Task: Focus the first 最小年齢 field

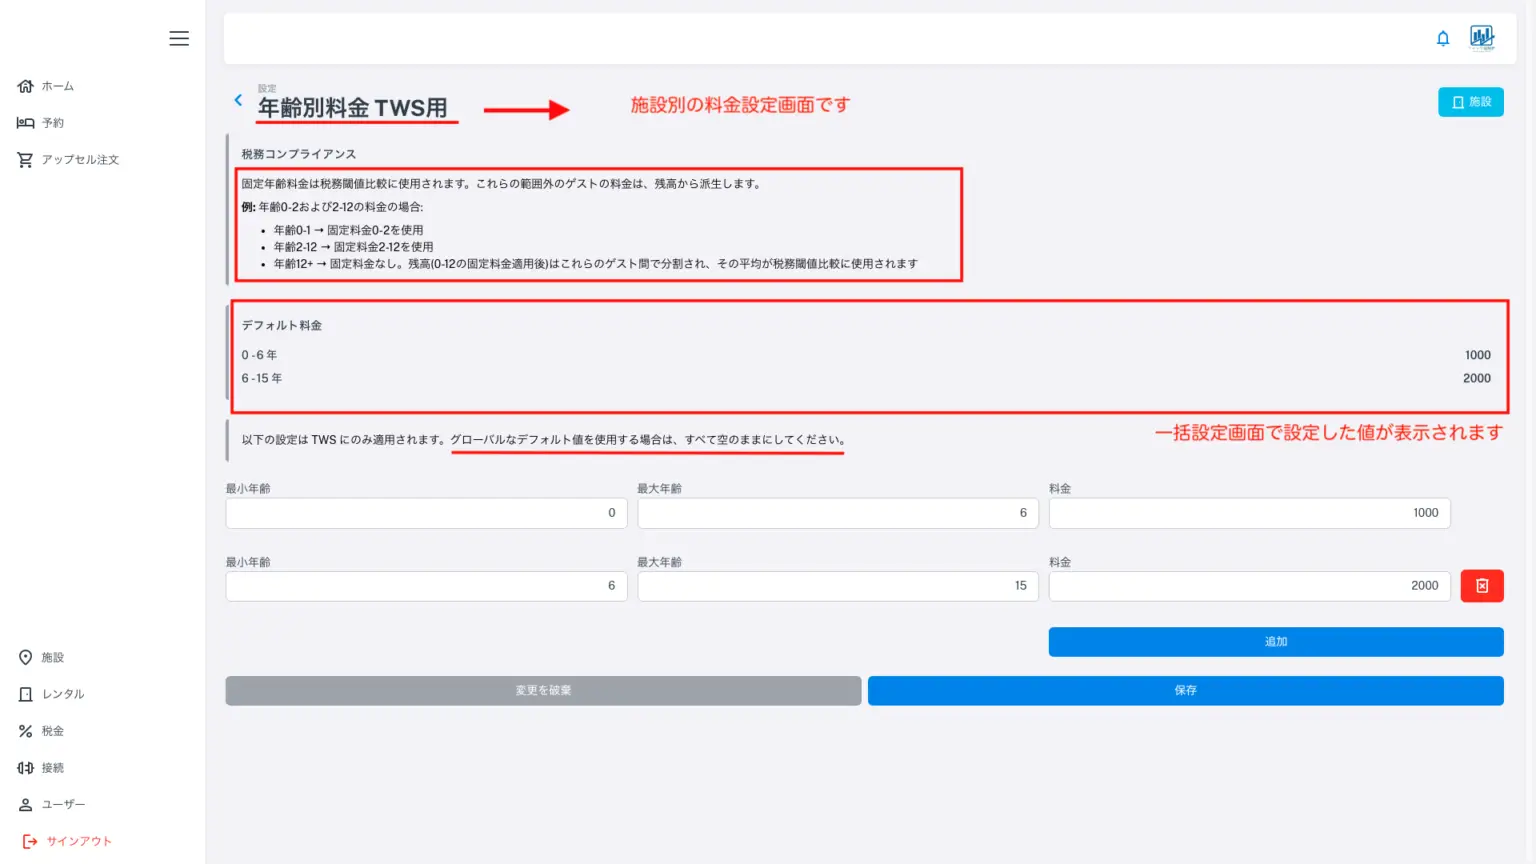Action: click(x=426, y=513)
